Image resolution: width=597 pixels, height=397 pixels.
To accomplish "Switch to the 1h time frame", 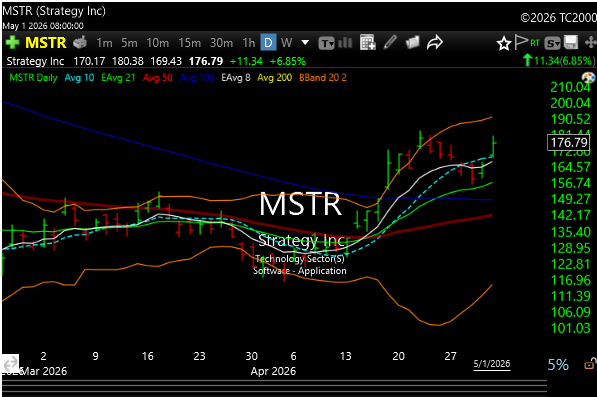I will [249, 43].
